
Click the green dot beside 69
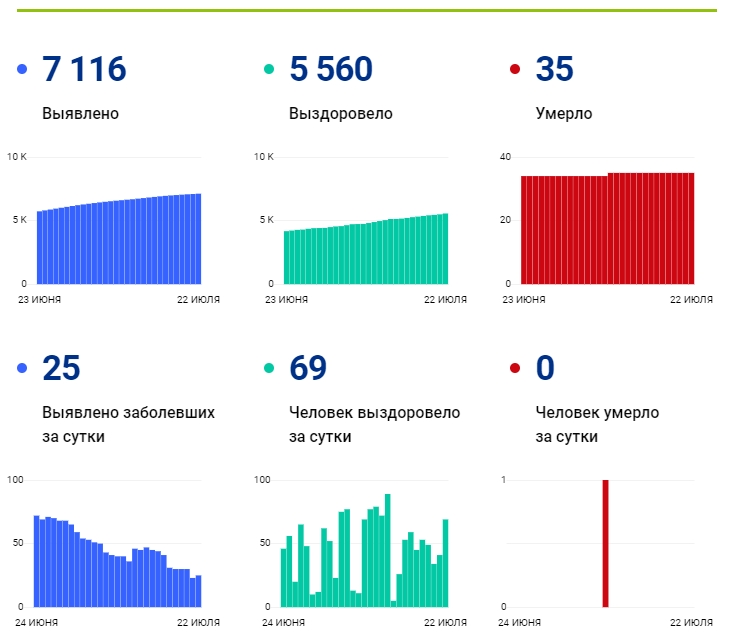269,369
